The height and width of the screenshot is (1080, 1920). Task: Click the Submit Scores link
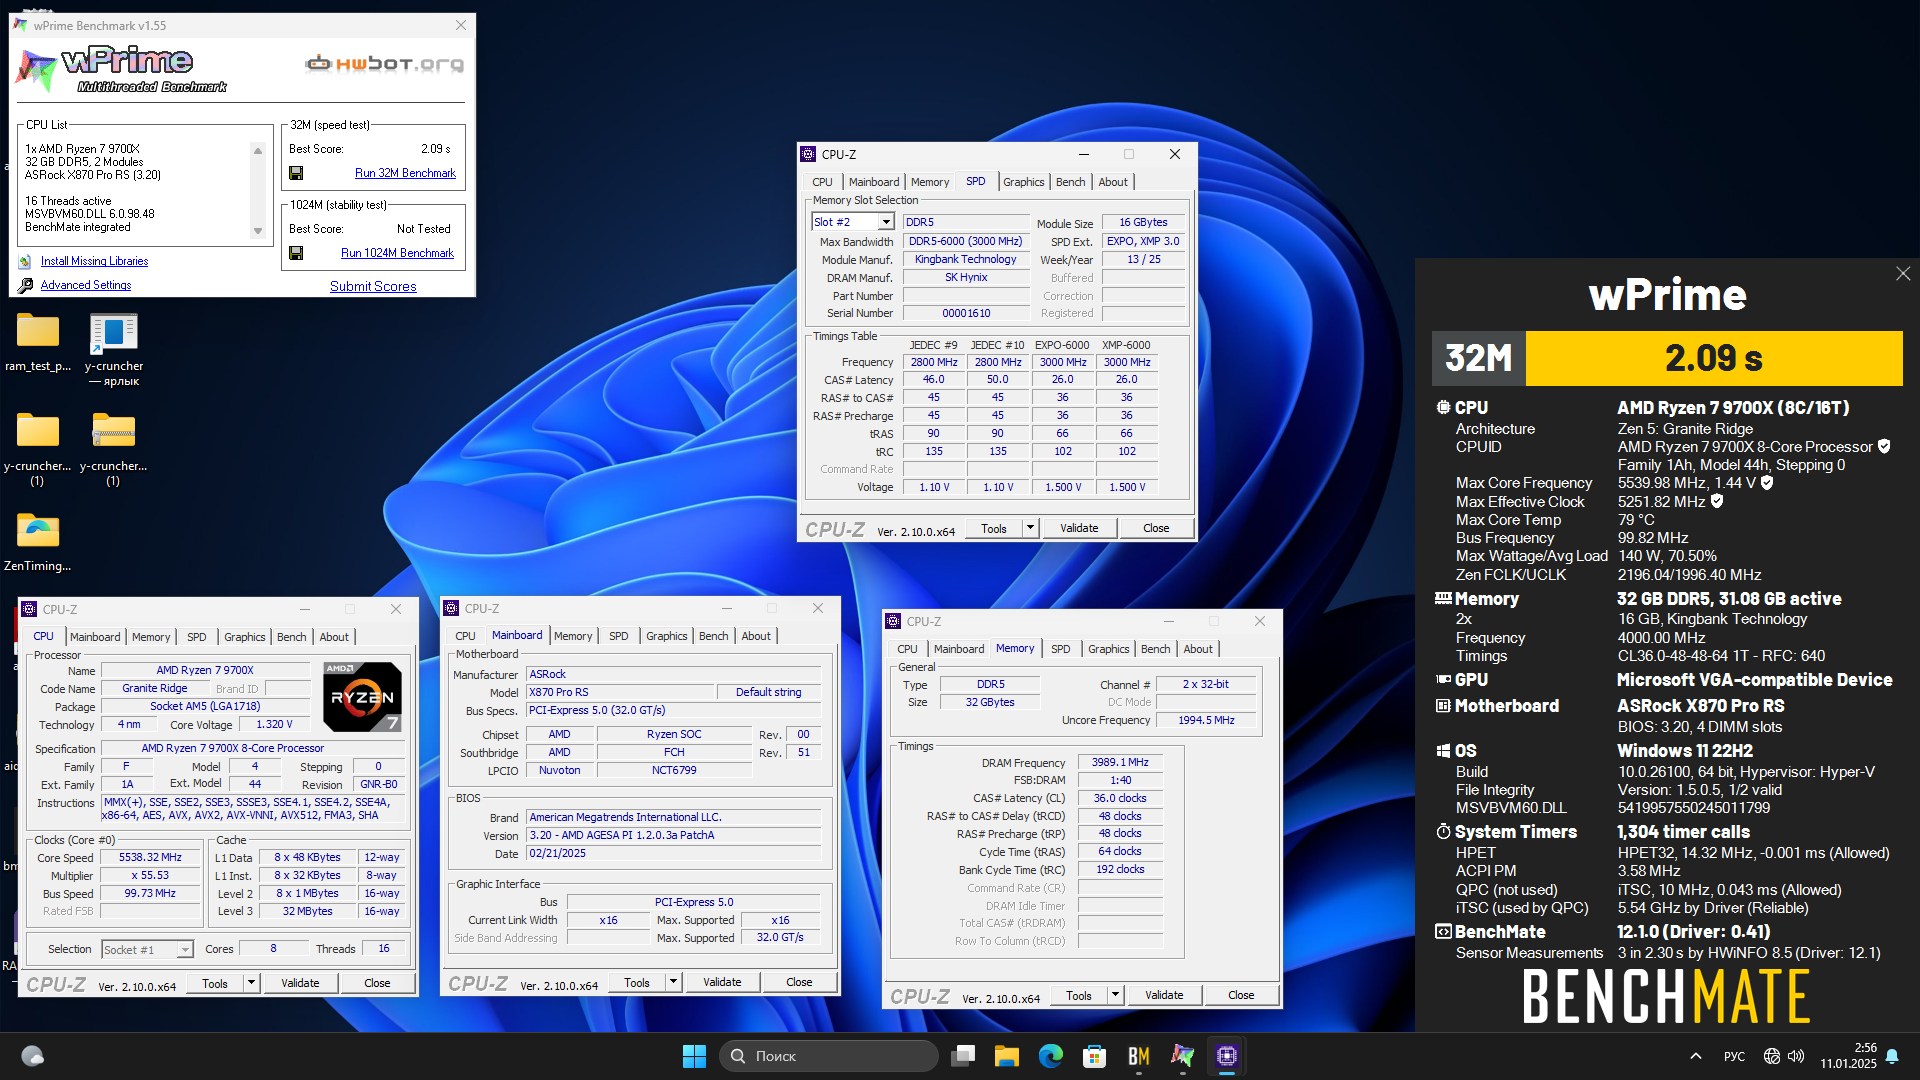(x=373, y=286)
